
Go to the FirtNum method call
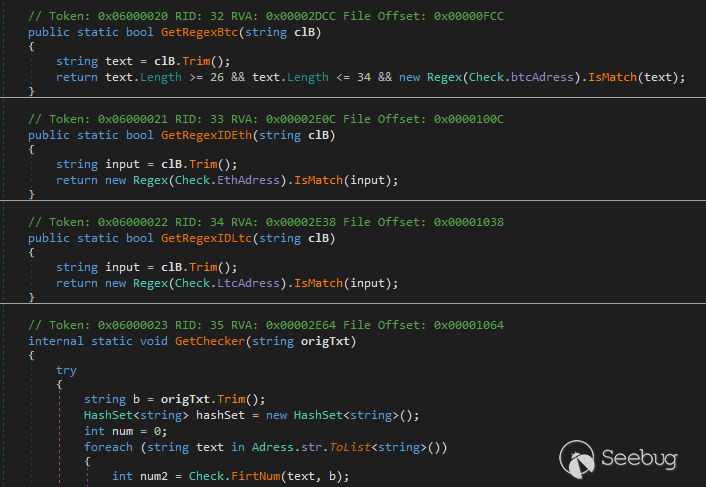[x=255, y=476]
